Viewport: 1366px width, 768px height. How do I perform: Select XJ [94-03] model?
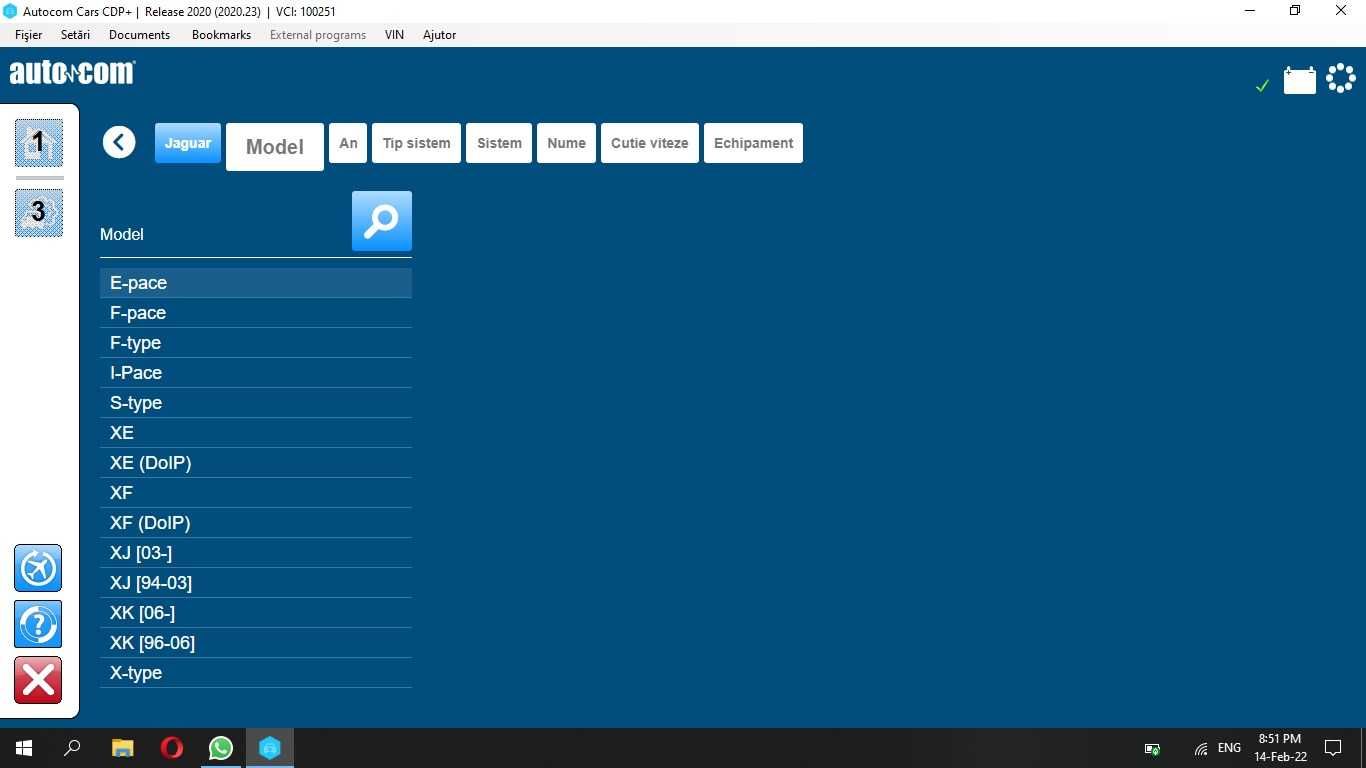[256, 583]
